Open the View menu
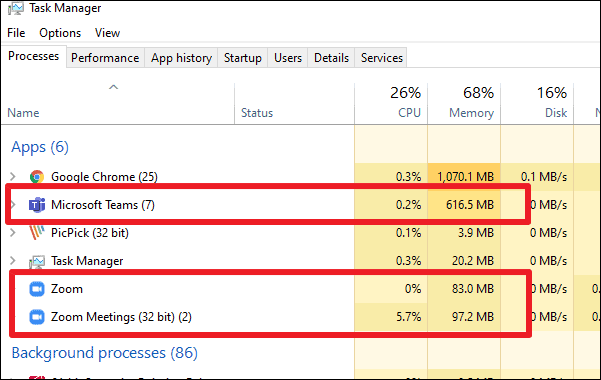The height and width of the screenshot is (380, 601). click(107, 33)
